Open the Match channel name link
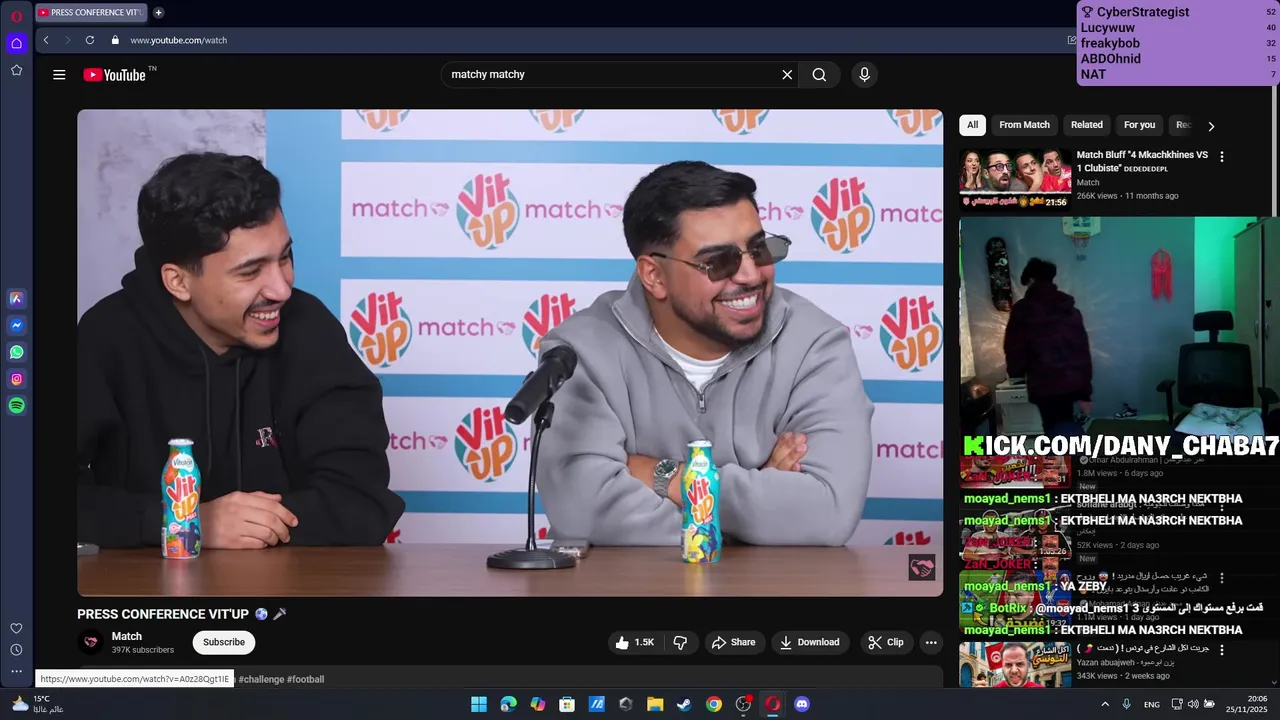The height and width of the screenshot is (720, 1280). pos(127,636)
